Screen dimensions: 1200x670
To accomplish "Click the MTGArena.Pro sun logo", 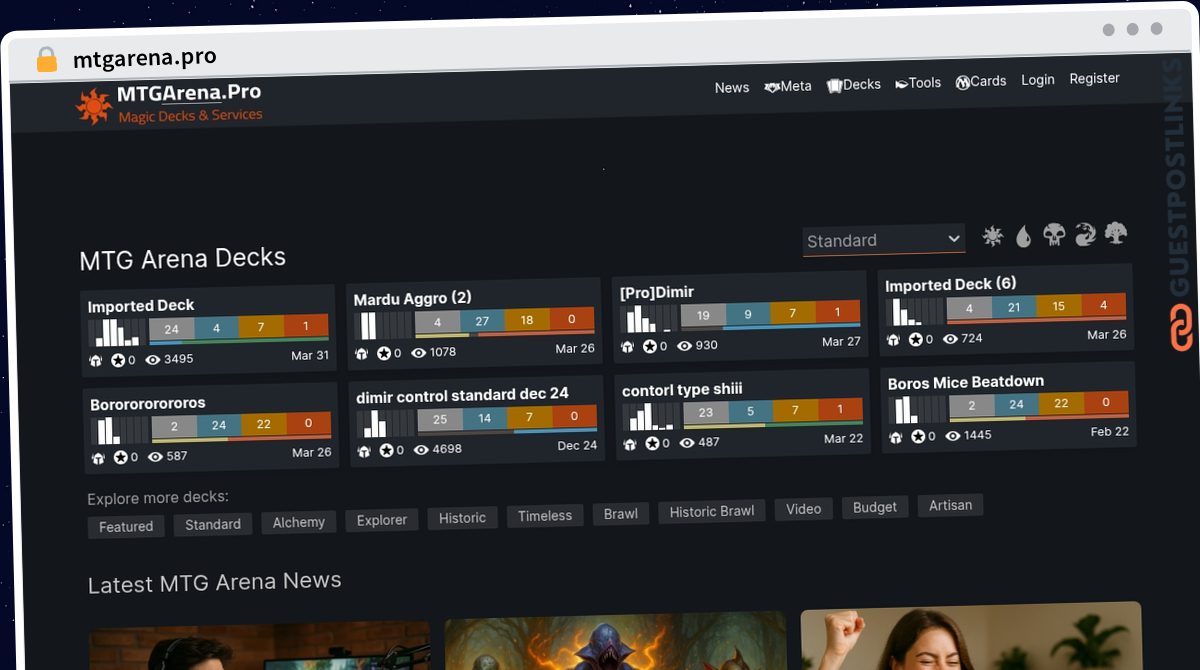I will [93, 106].
